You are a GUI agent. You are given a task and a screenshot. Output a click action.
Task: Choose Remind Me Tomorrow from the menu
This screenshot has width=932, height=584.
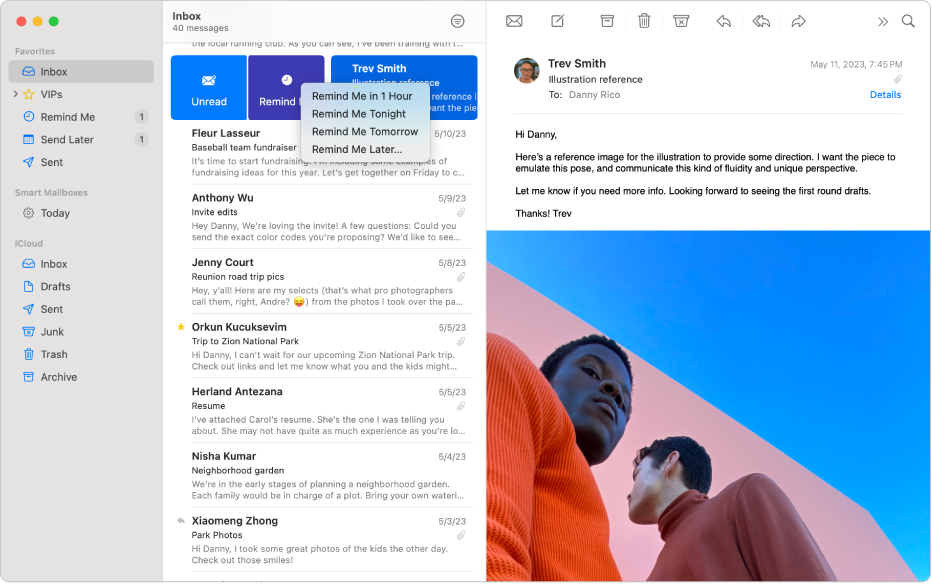[x=364, y=131]
